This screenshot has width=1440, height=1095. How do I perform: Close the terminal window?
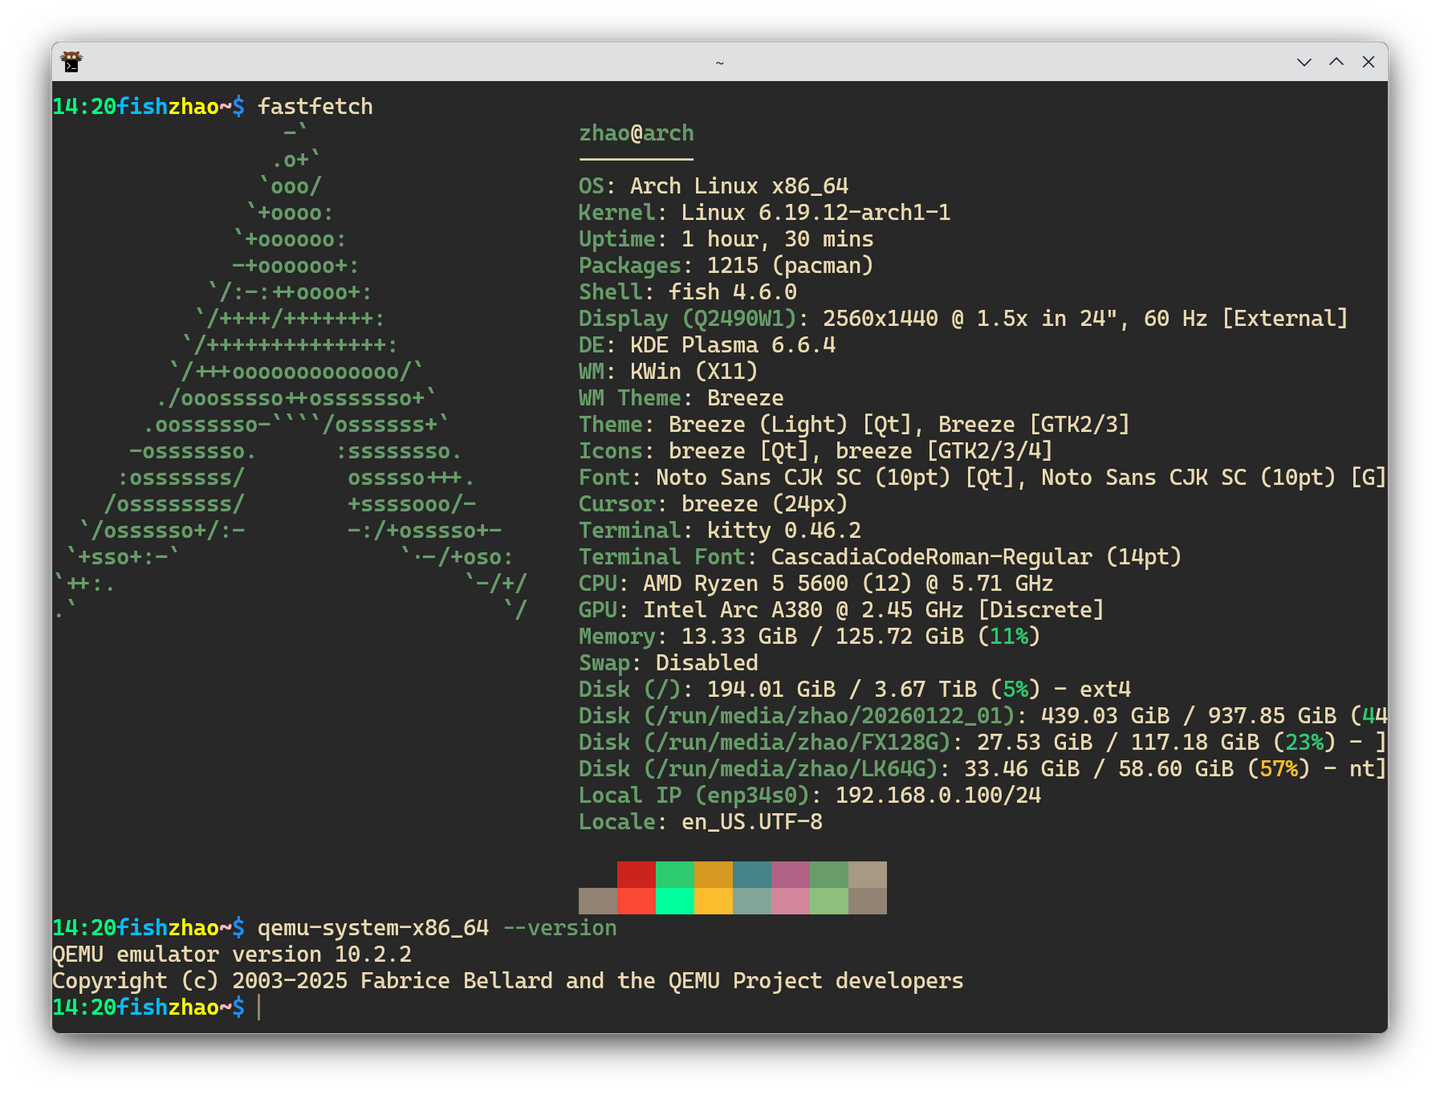pyautogui.click(x=1368, y=62)
